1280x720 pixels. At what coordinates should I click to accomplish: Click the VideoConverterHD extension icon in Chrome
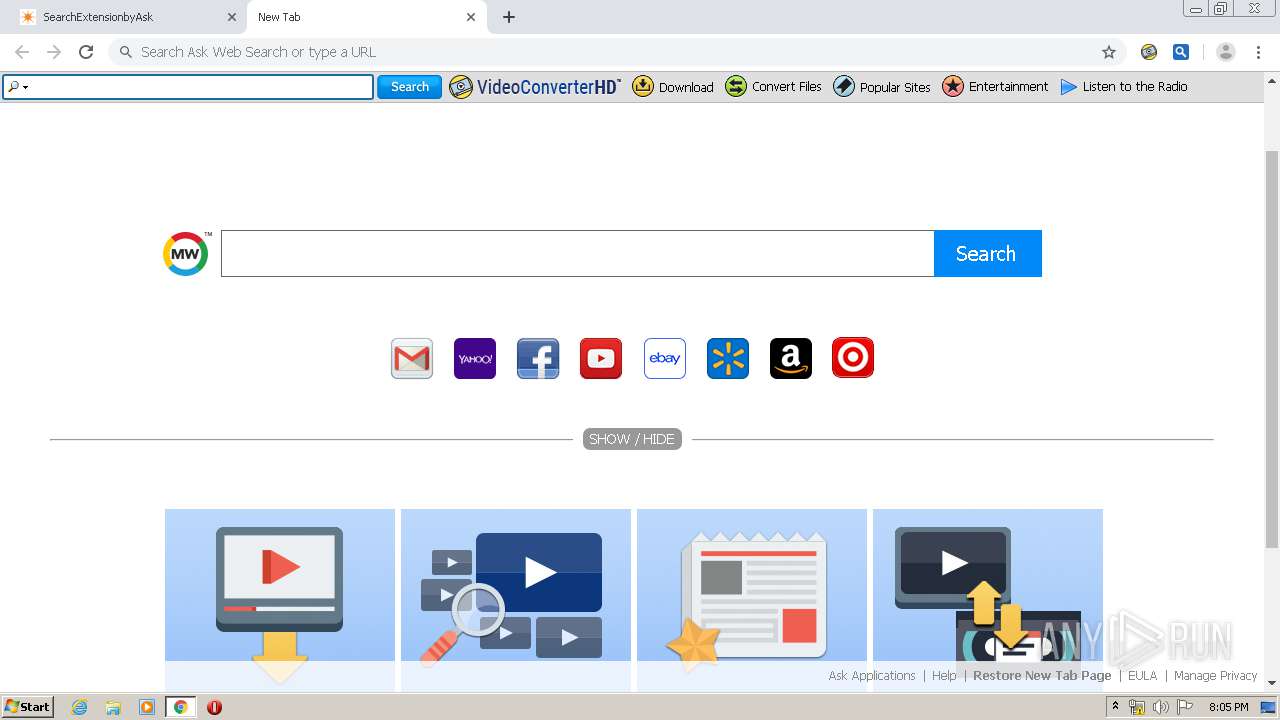coord(1149,52)
